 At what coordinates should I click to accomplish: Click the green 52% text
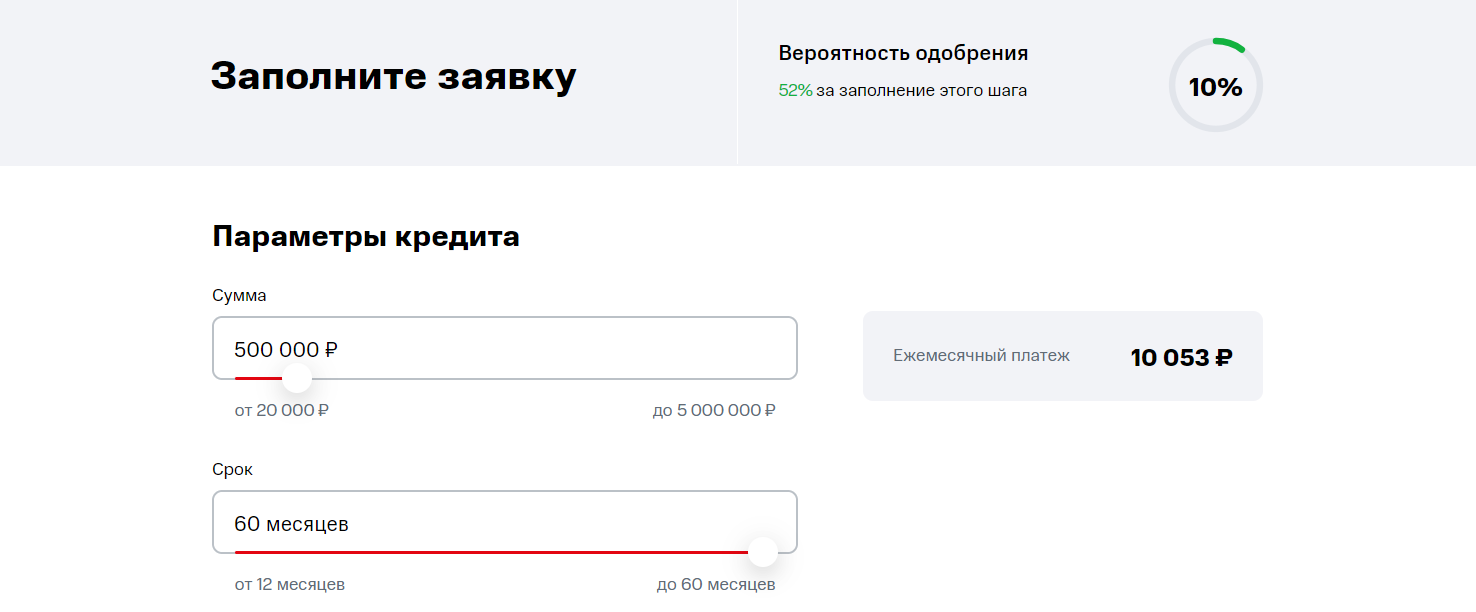(795, 90)
